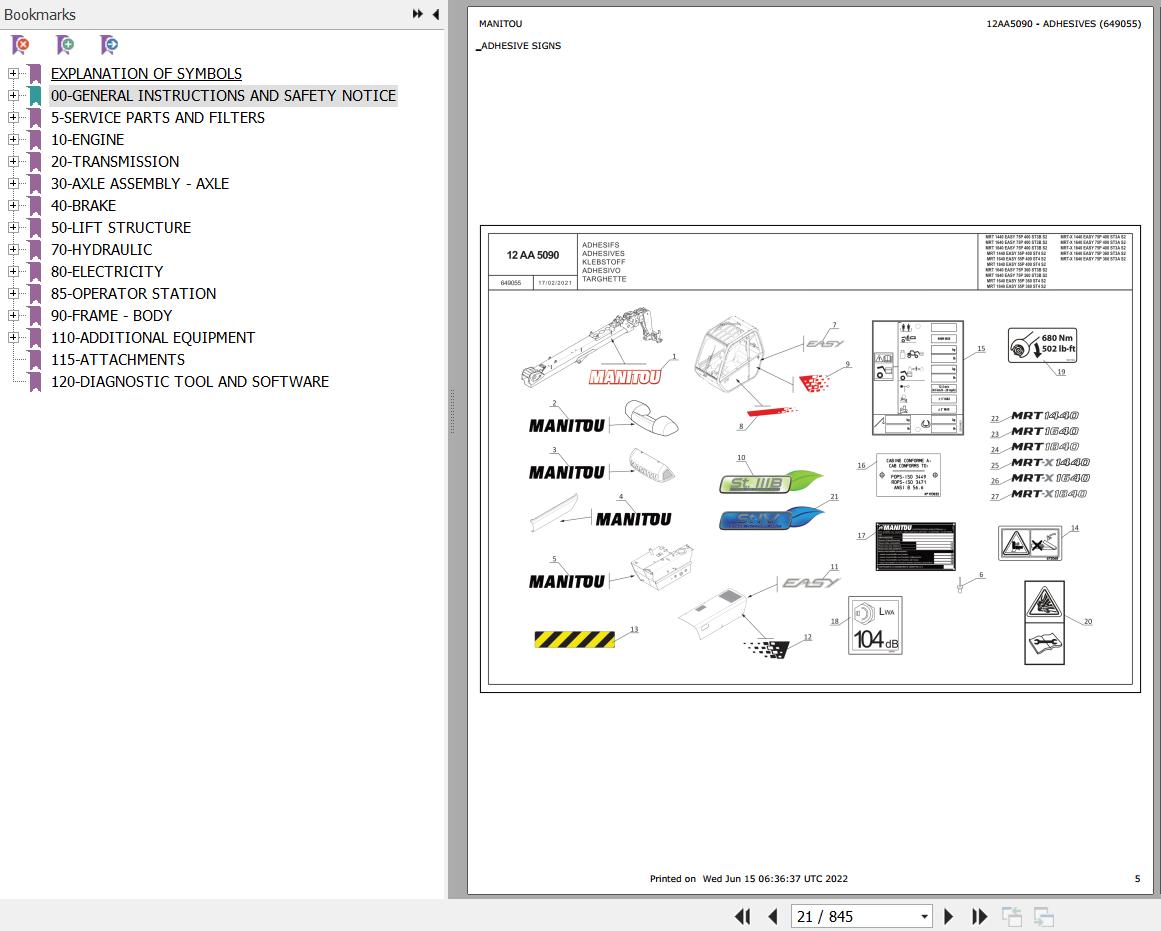Click the bookmark icon beside 120-DIAGNOSTIC TOOL
The image size is (1161, 931).
(x=35, y=382)
